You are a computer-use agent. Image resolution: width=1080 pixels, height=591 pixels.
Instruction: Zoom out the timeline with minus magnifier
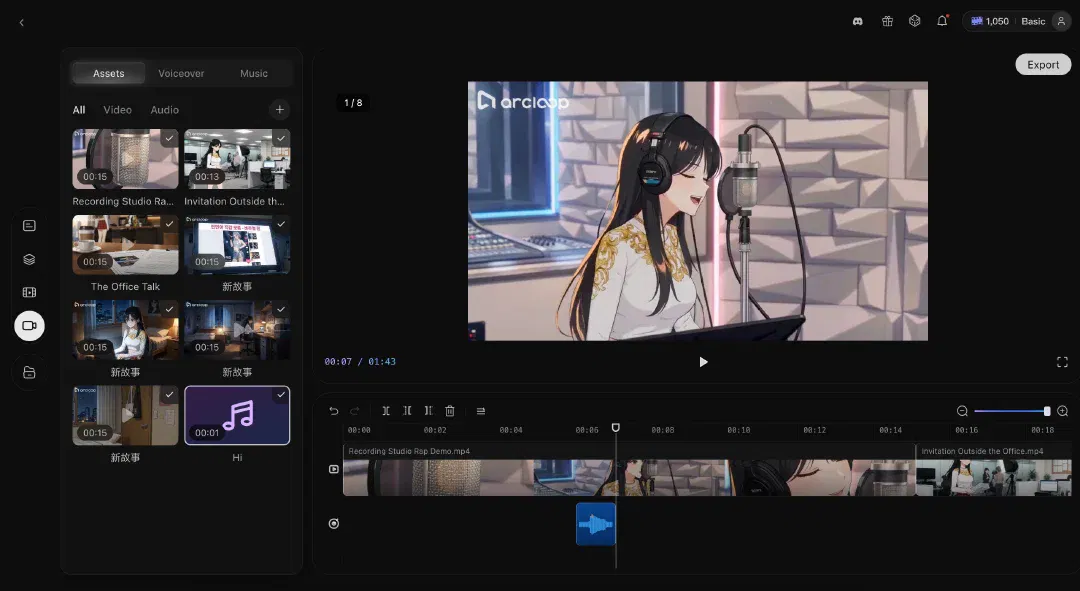point(962,411)
